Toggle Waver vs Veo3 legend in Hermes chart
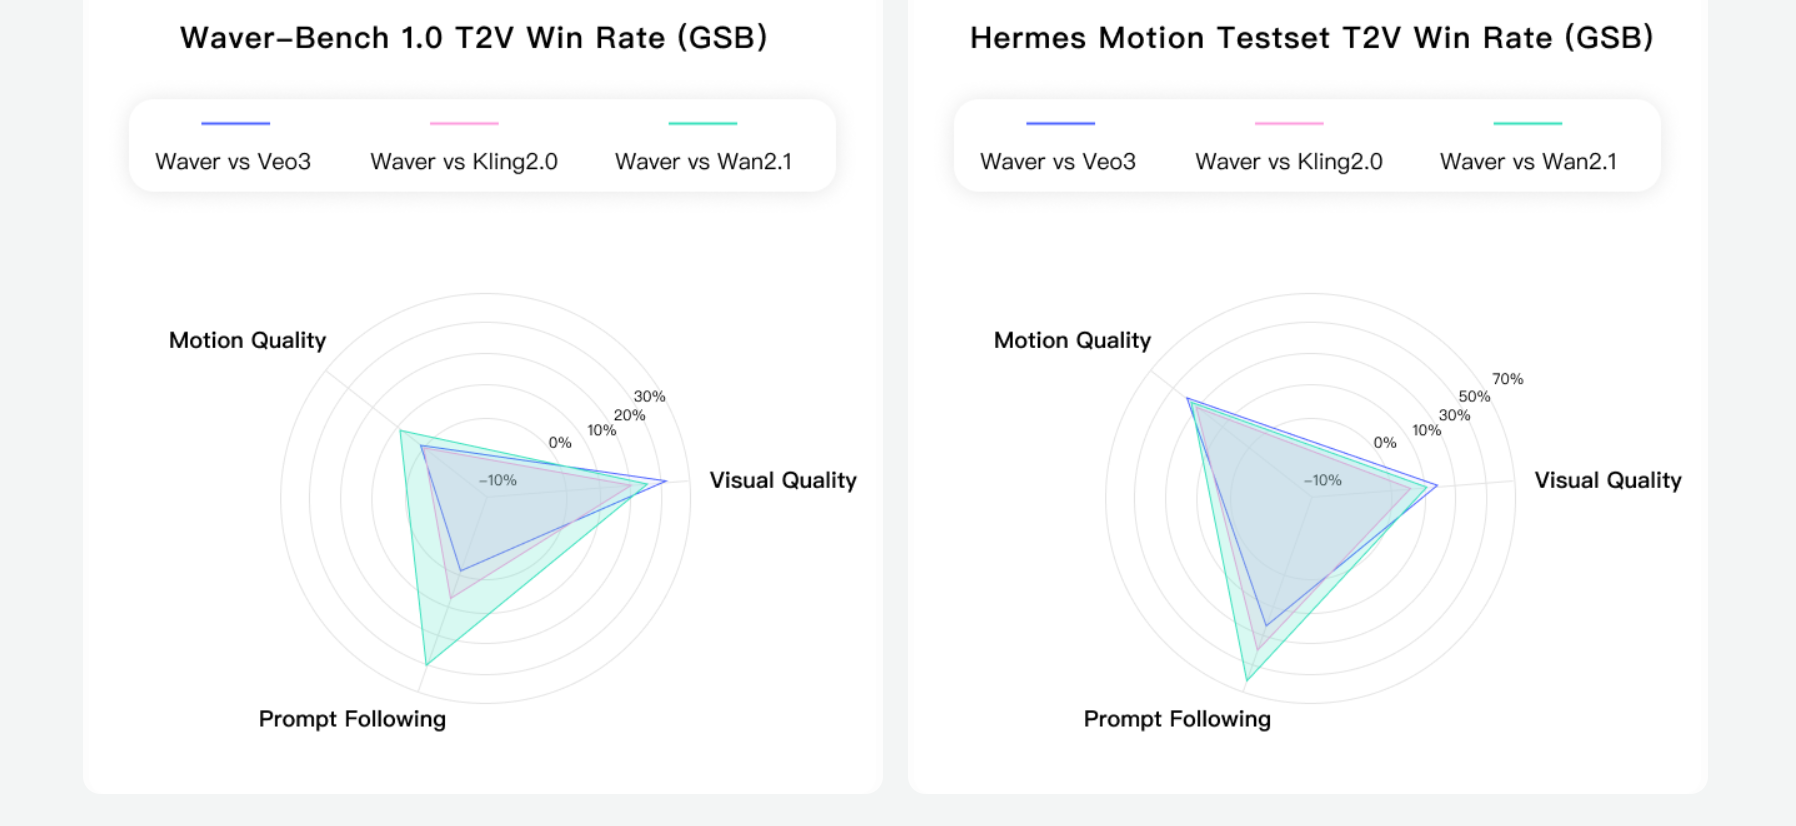The image size is (1796, 826). pyautogui.click(x=1058, y=161)
